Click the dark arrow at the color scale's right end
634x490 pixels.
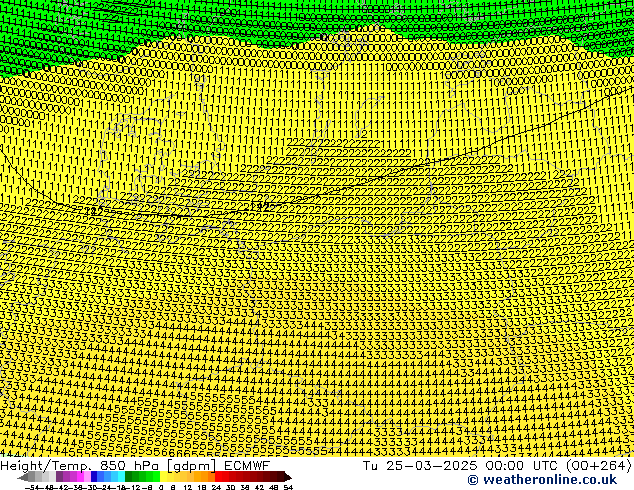tap(288, 476)
